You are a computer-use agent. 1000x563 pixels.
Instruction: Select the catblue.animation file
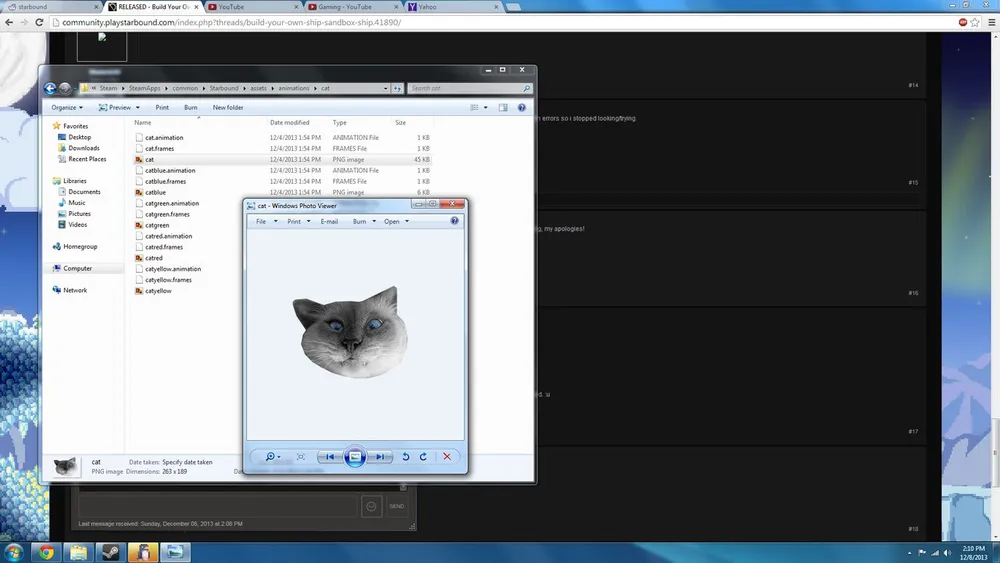pyautogui.click(x=170, y=170)
